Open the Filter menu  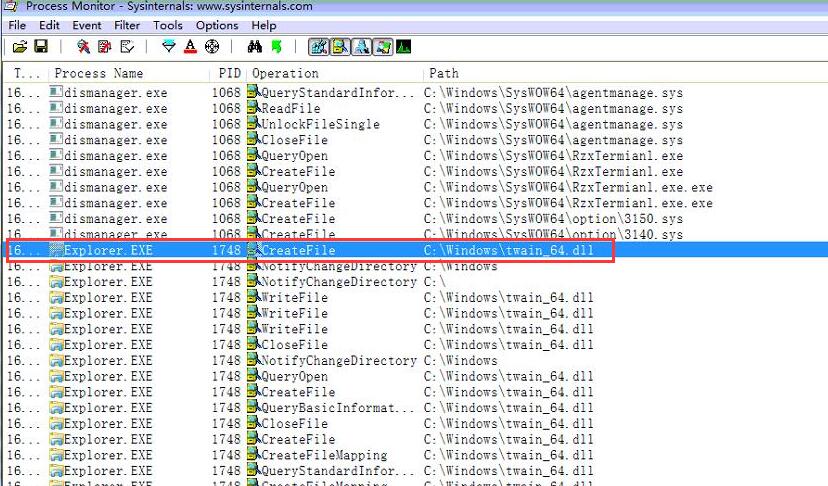point(127,25)
